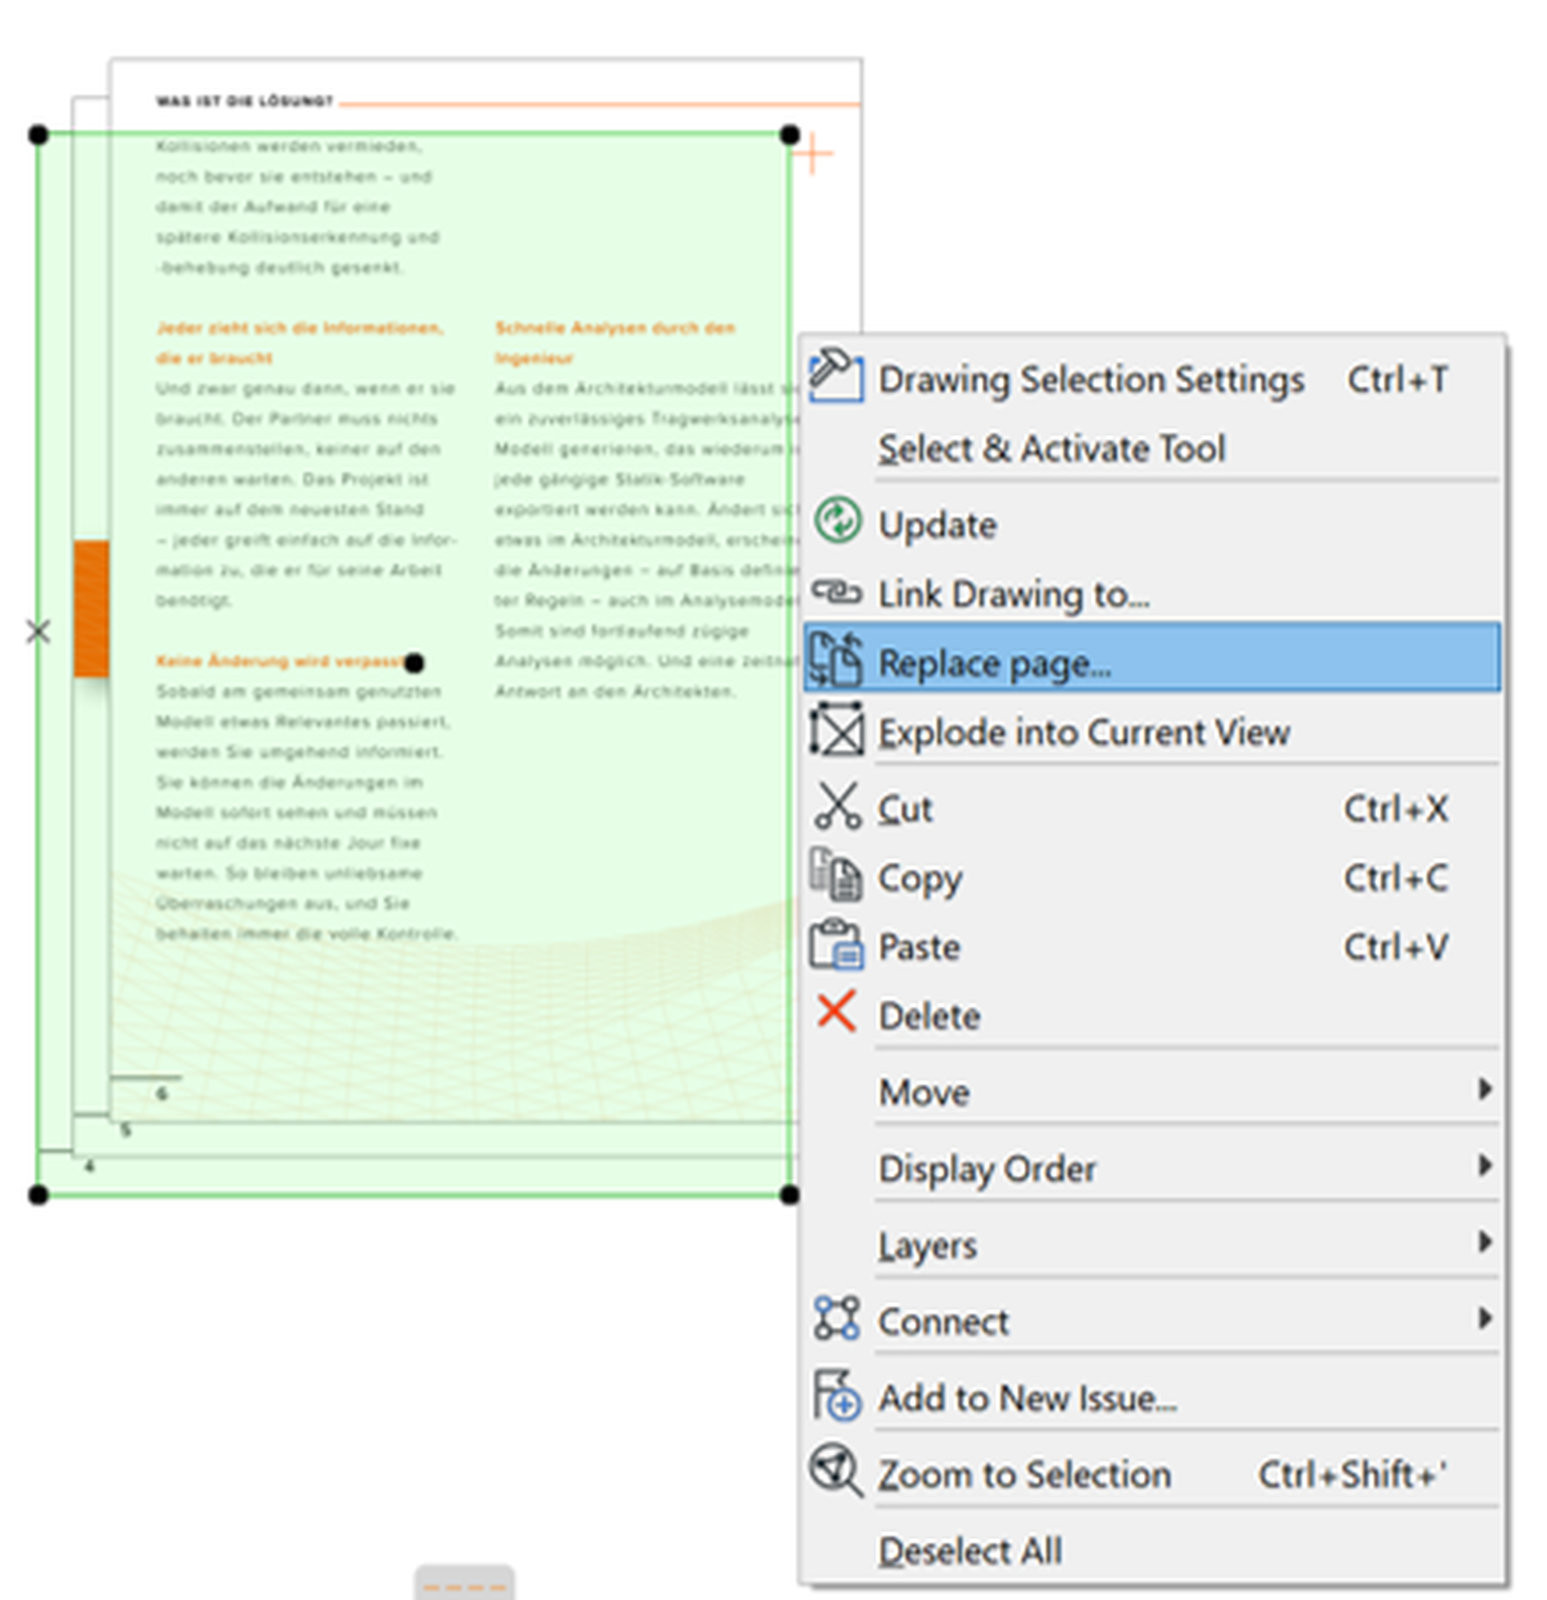Click the Explode into Current View icon
The width and height of the screenshot is (1547, 1600).
[x=836, y=730]
